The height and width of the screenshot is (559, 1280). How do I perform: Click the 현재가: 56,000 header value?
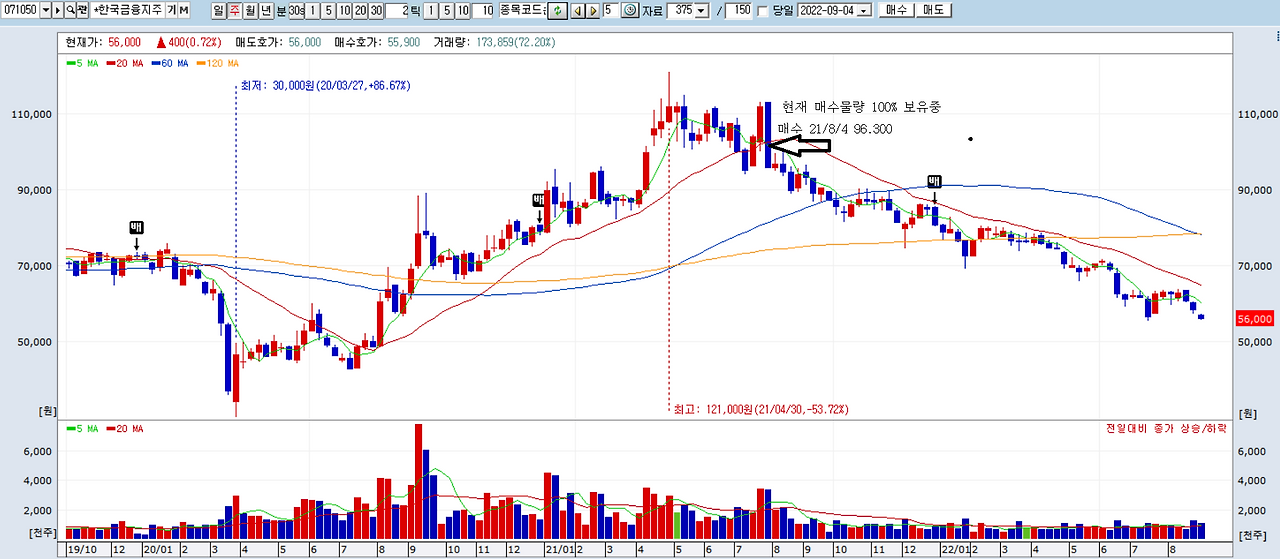(101, 42)
